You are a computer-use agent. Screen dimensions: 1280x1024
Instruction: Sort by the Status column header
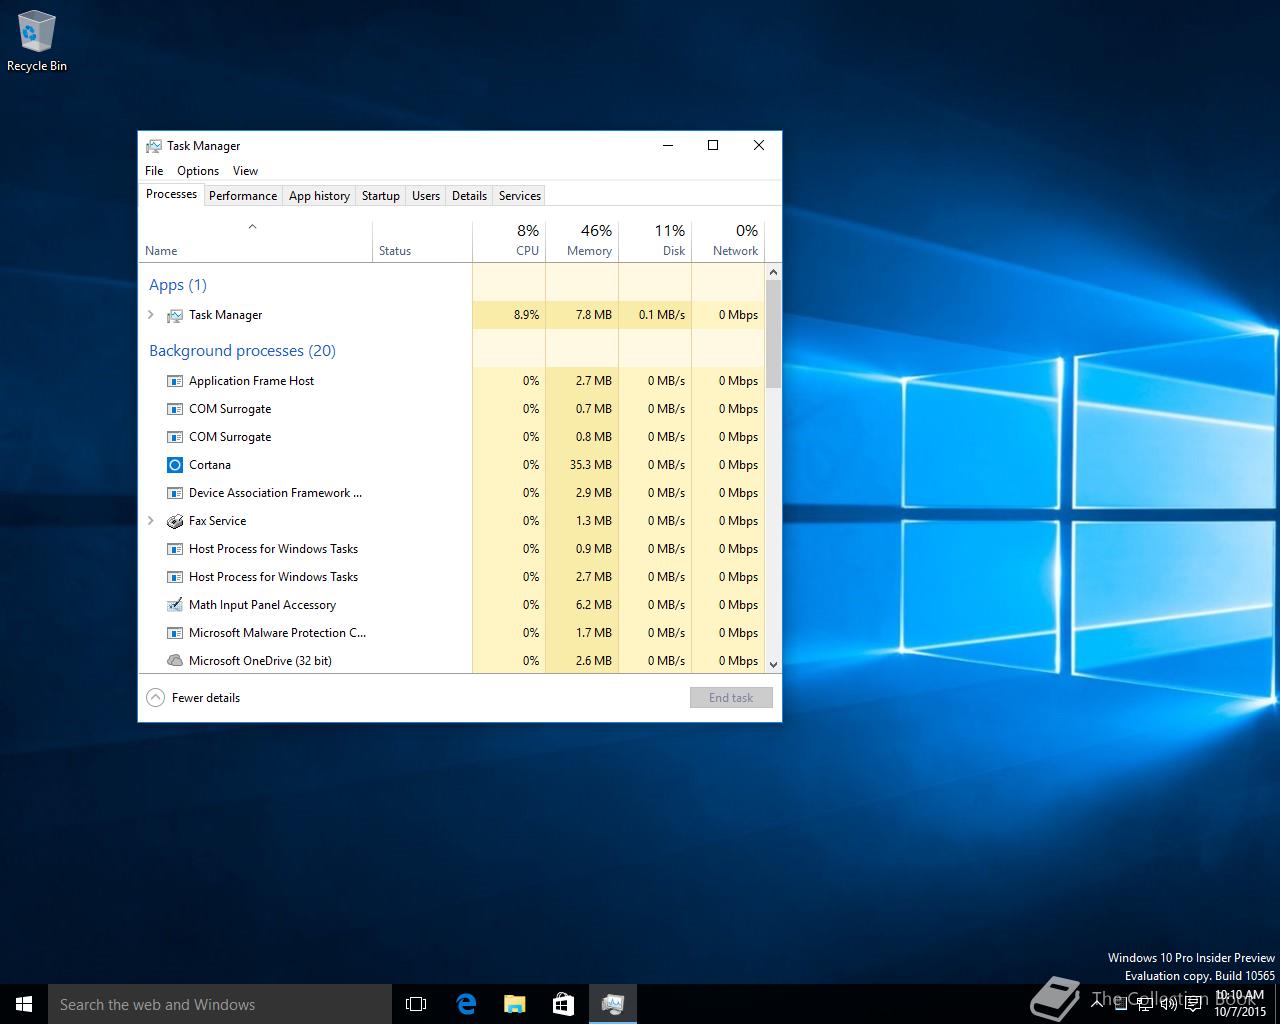[422, 240]
